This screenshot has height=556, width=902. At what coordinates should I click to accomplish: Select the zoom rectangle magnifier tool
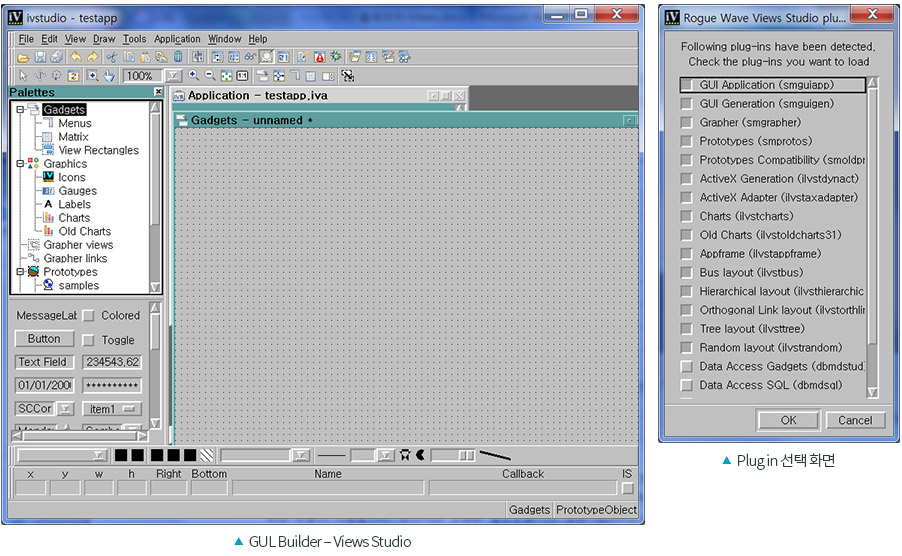click(x=93, y=75)
